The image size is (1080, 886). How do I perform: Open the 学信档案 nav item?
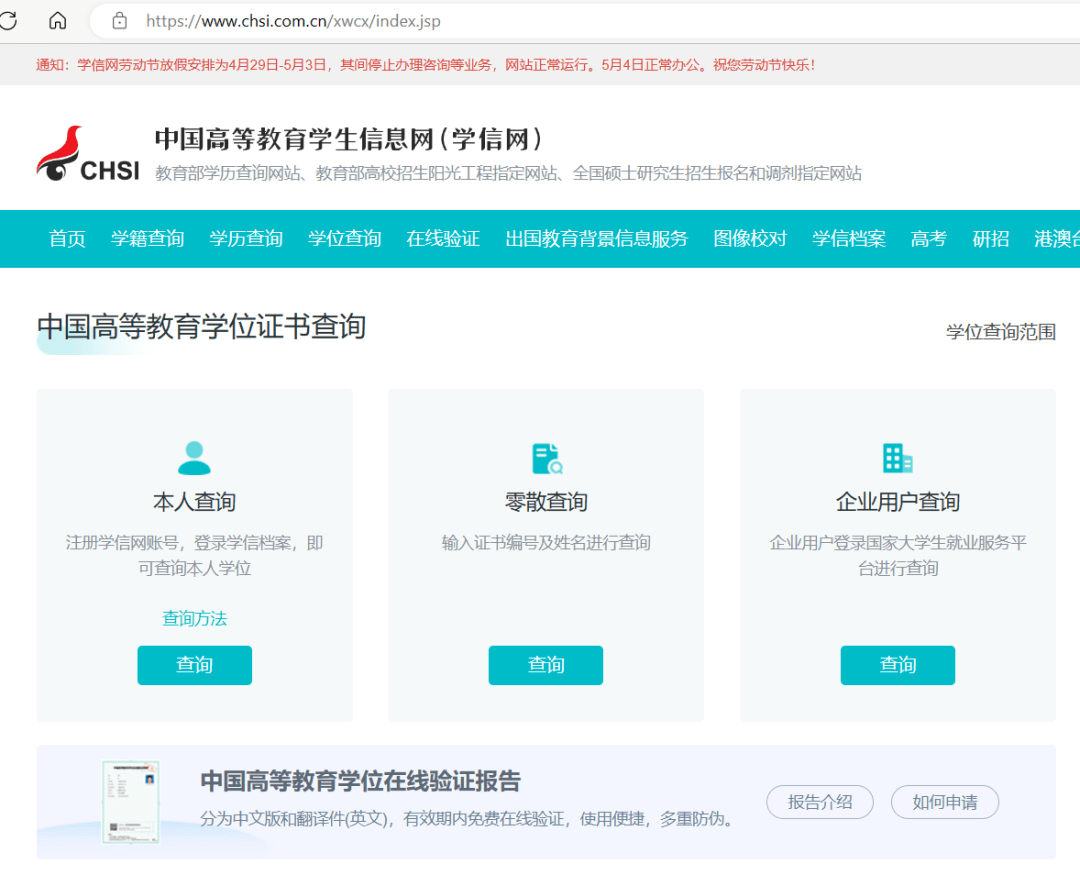(849, 238)
